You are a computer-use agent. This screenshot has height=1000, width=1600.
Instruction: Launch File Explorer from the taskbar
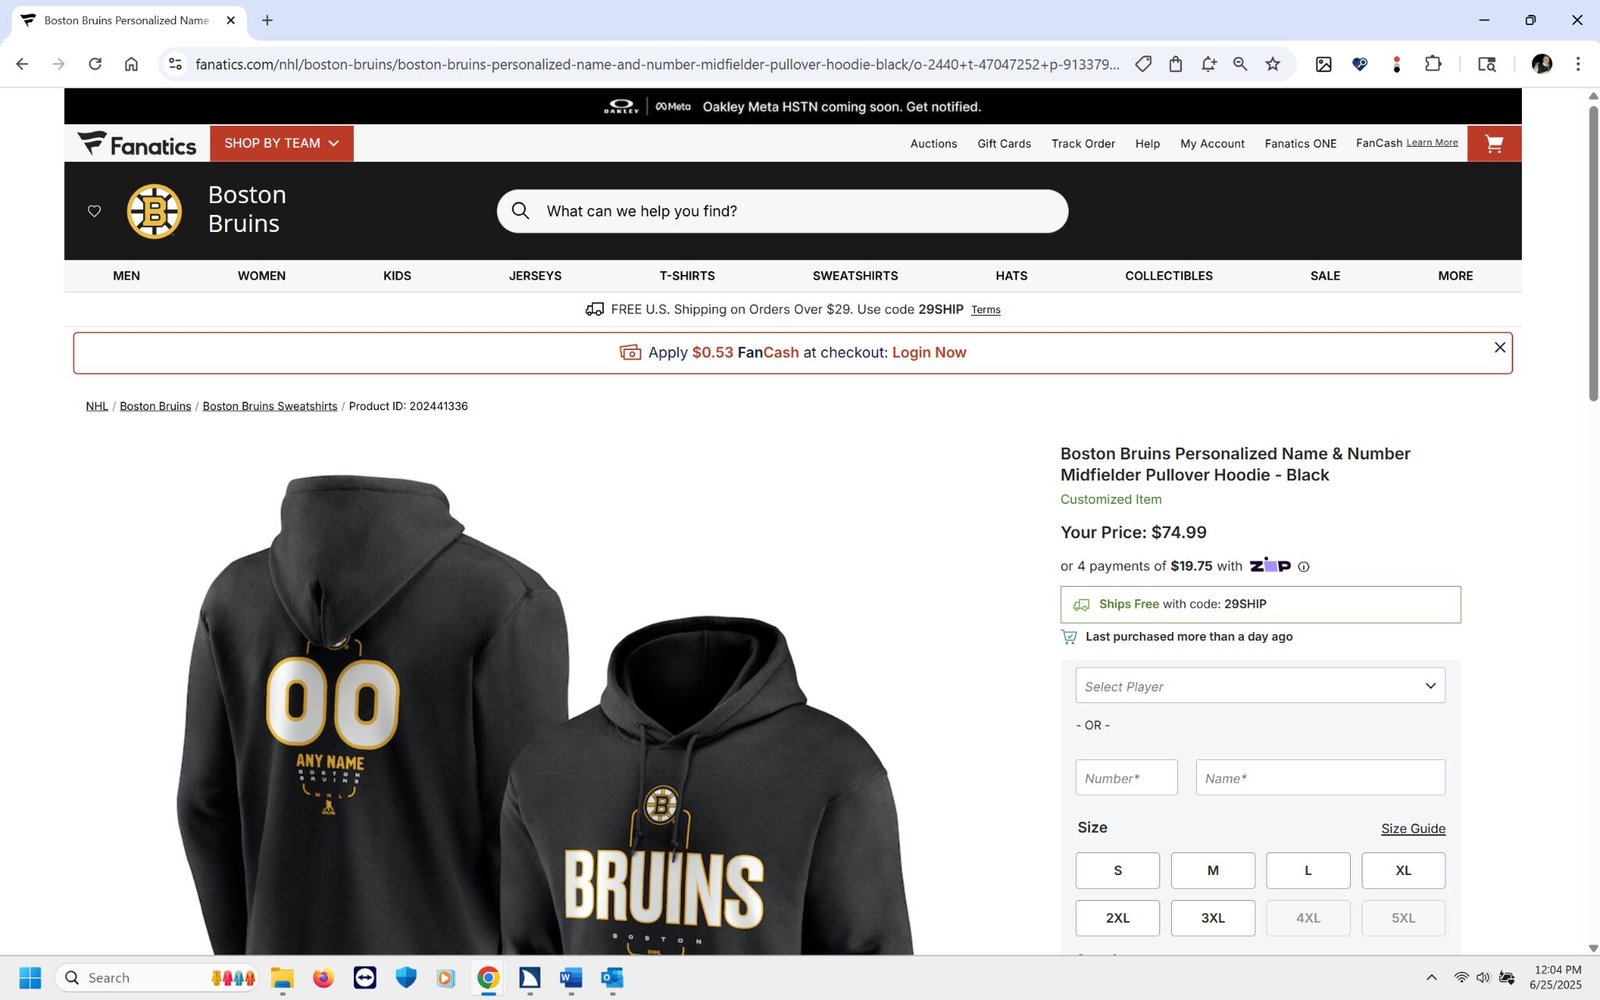coord(282,978)
